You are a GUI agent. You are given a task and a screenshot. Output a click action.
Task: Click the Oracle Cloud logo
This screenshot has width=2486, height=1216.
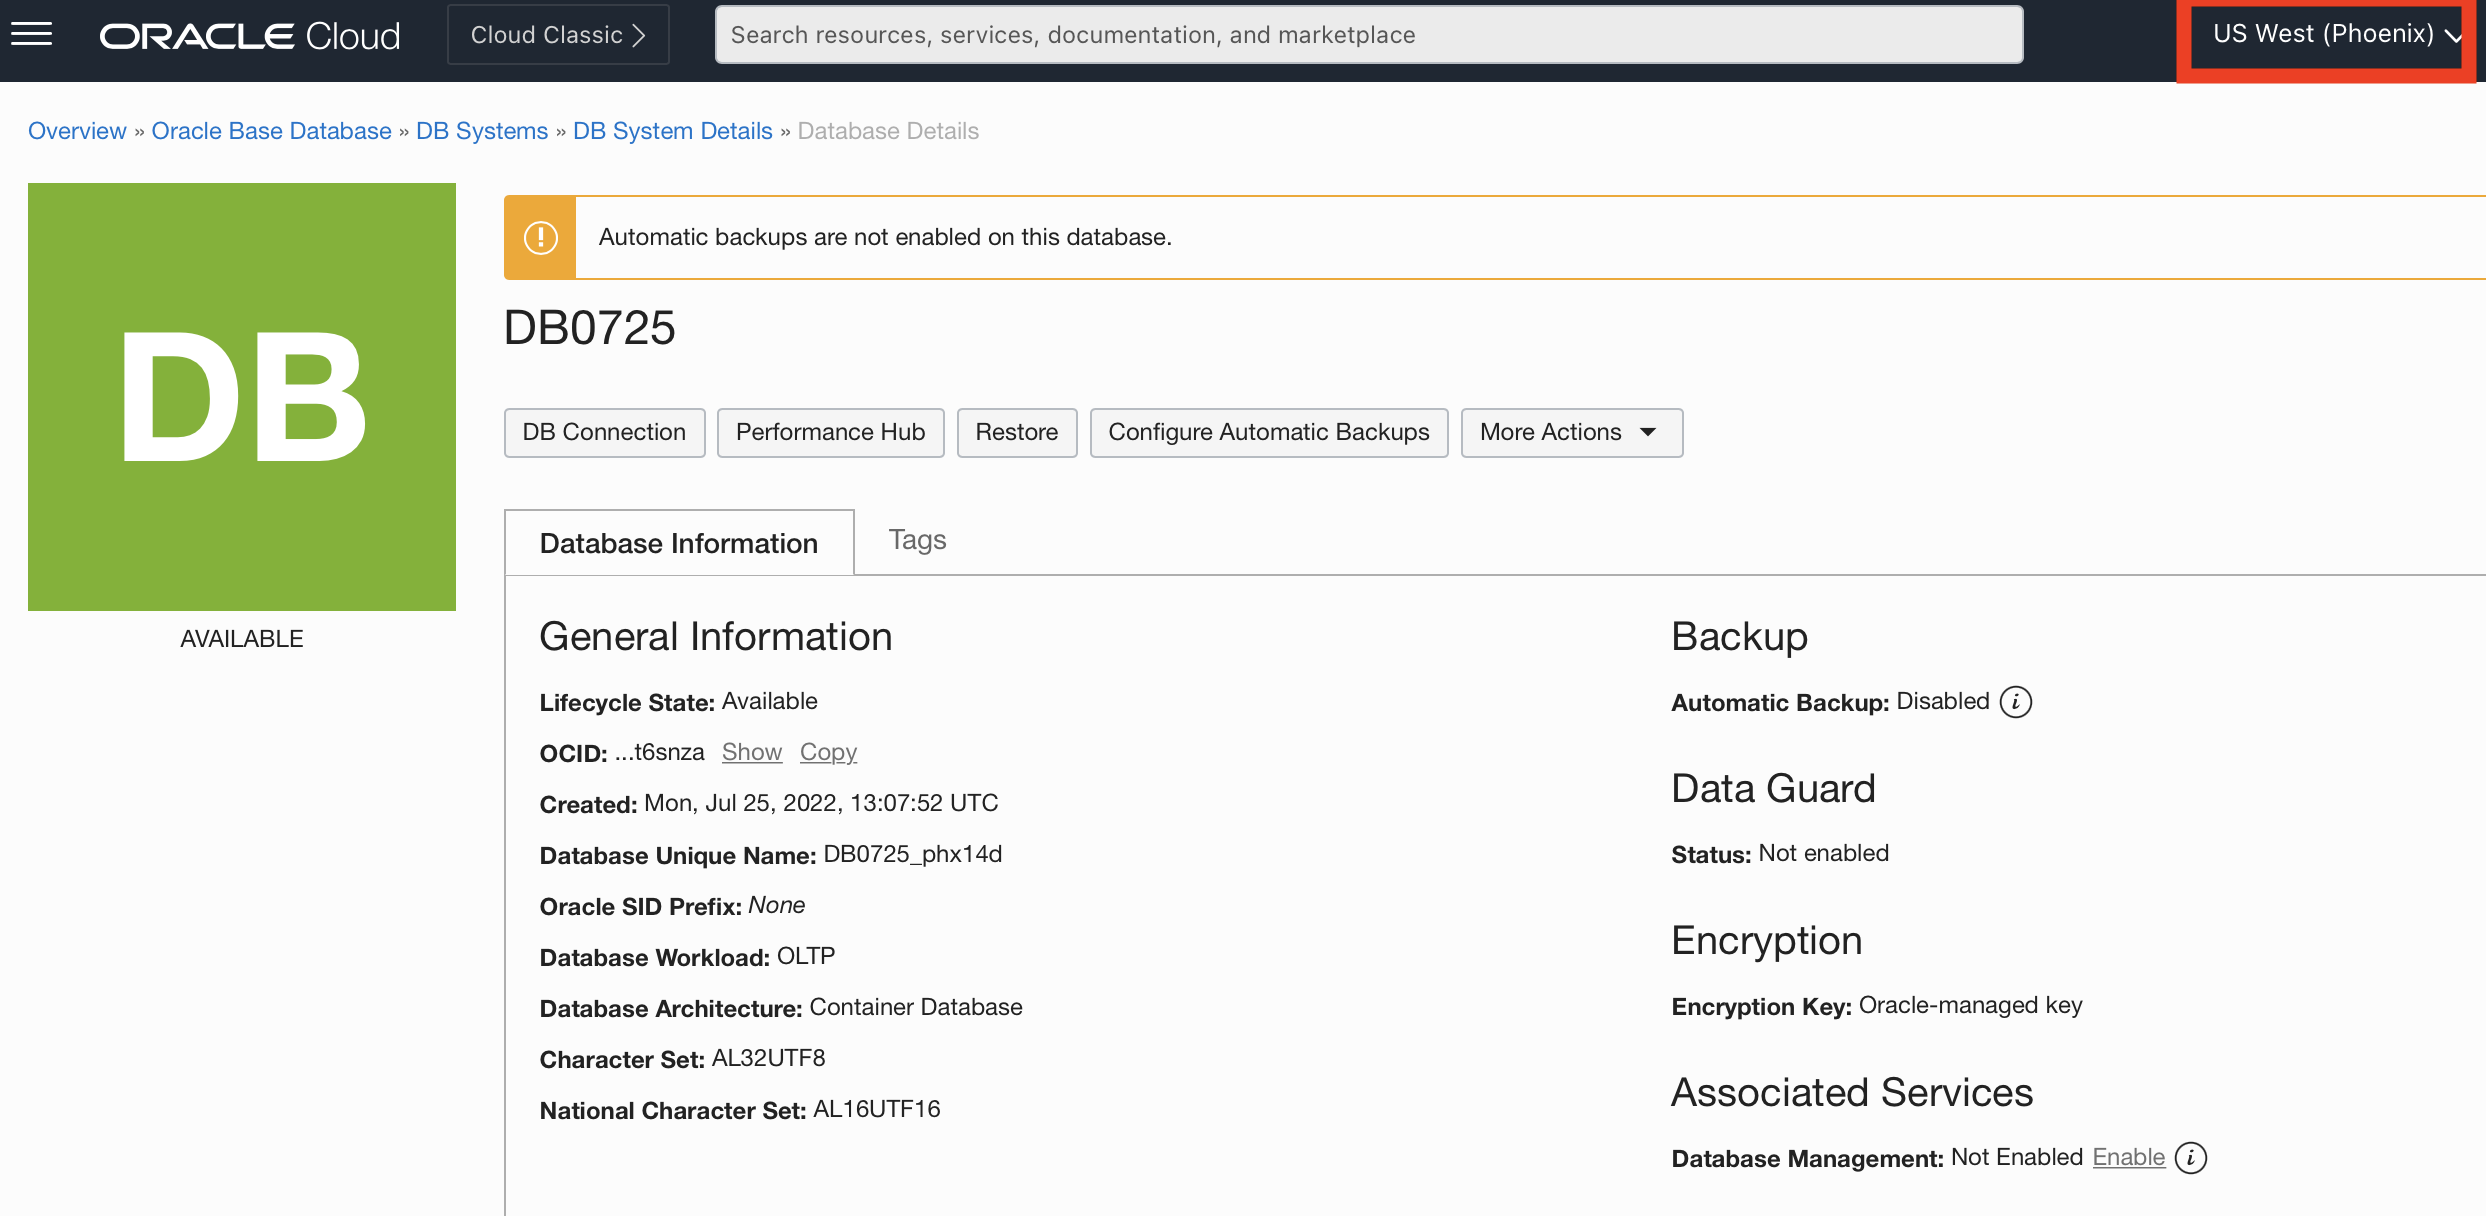tap(249, 34)
